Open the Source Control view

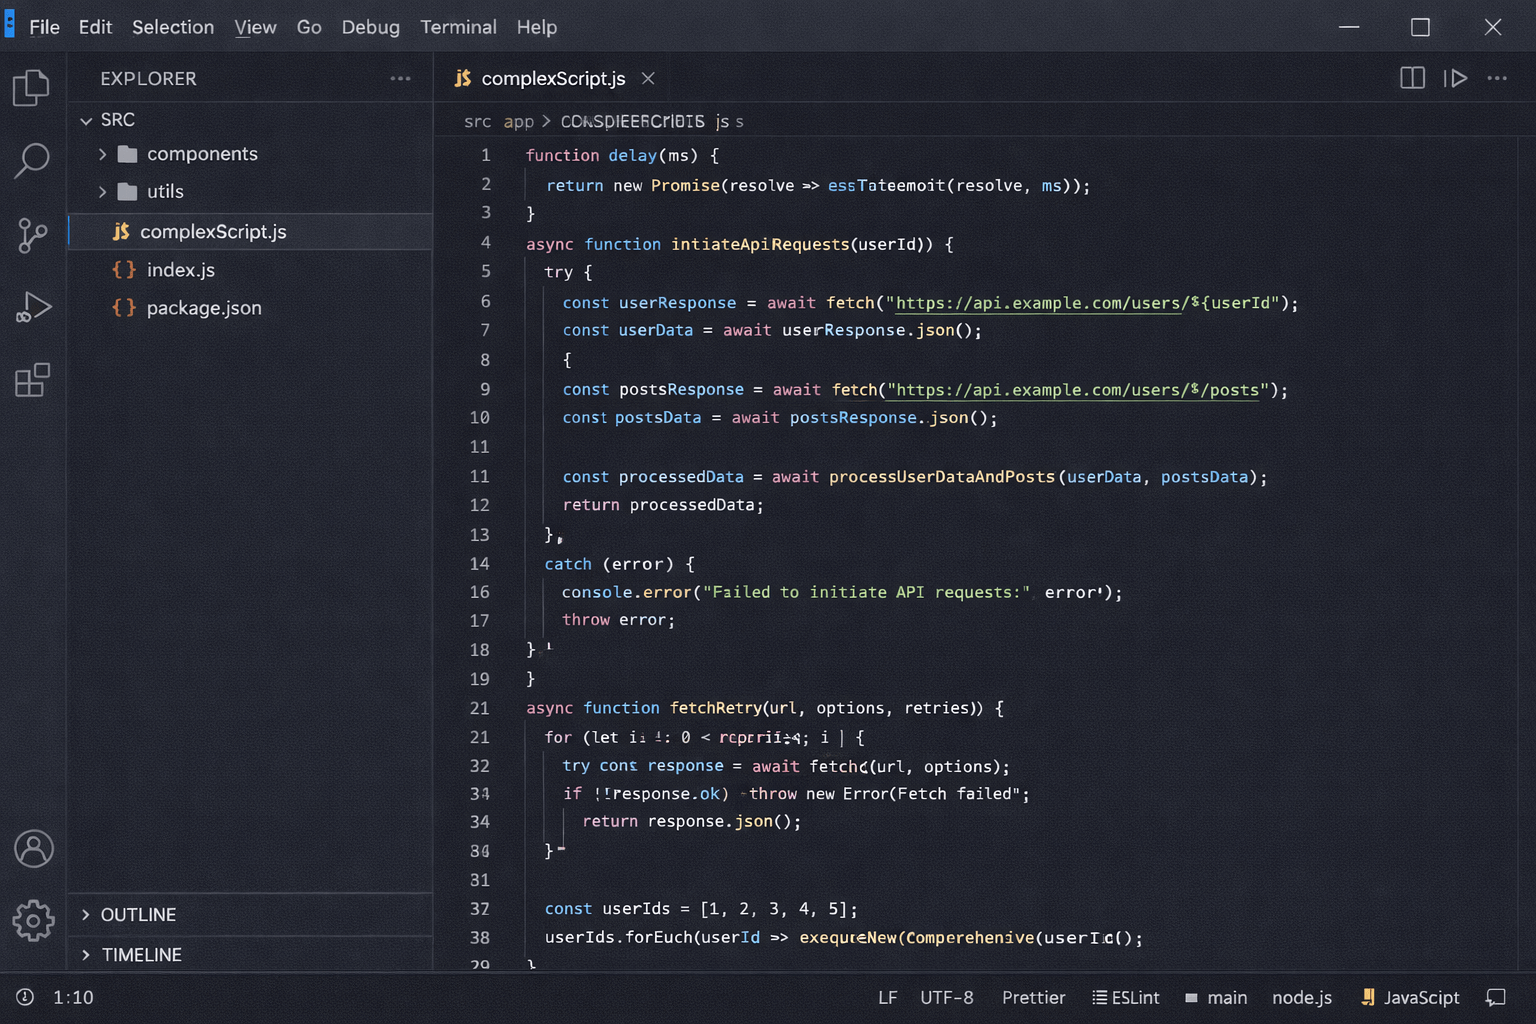click(x=32, y=235)
